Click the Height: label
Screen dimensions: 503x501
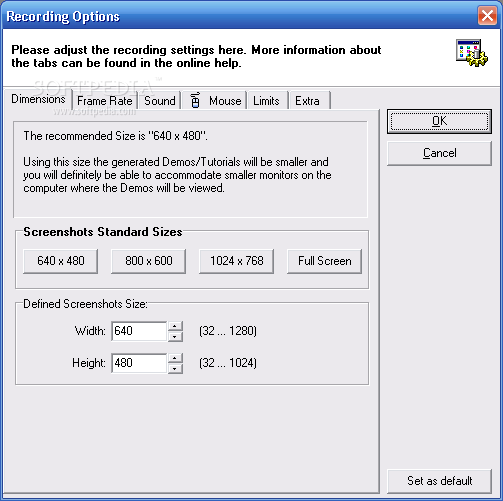coord(89,363)
